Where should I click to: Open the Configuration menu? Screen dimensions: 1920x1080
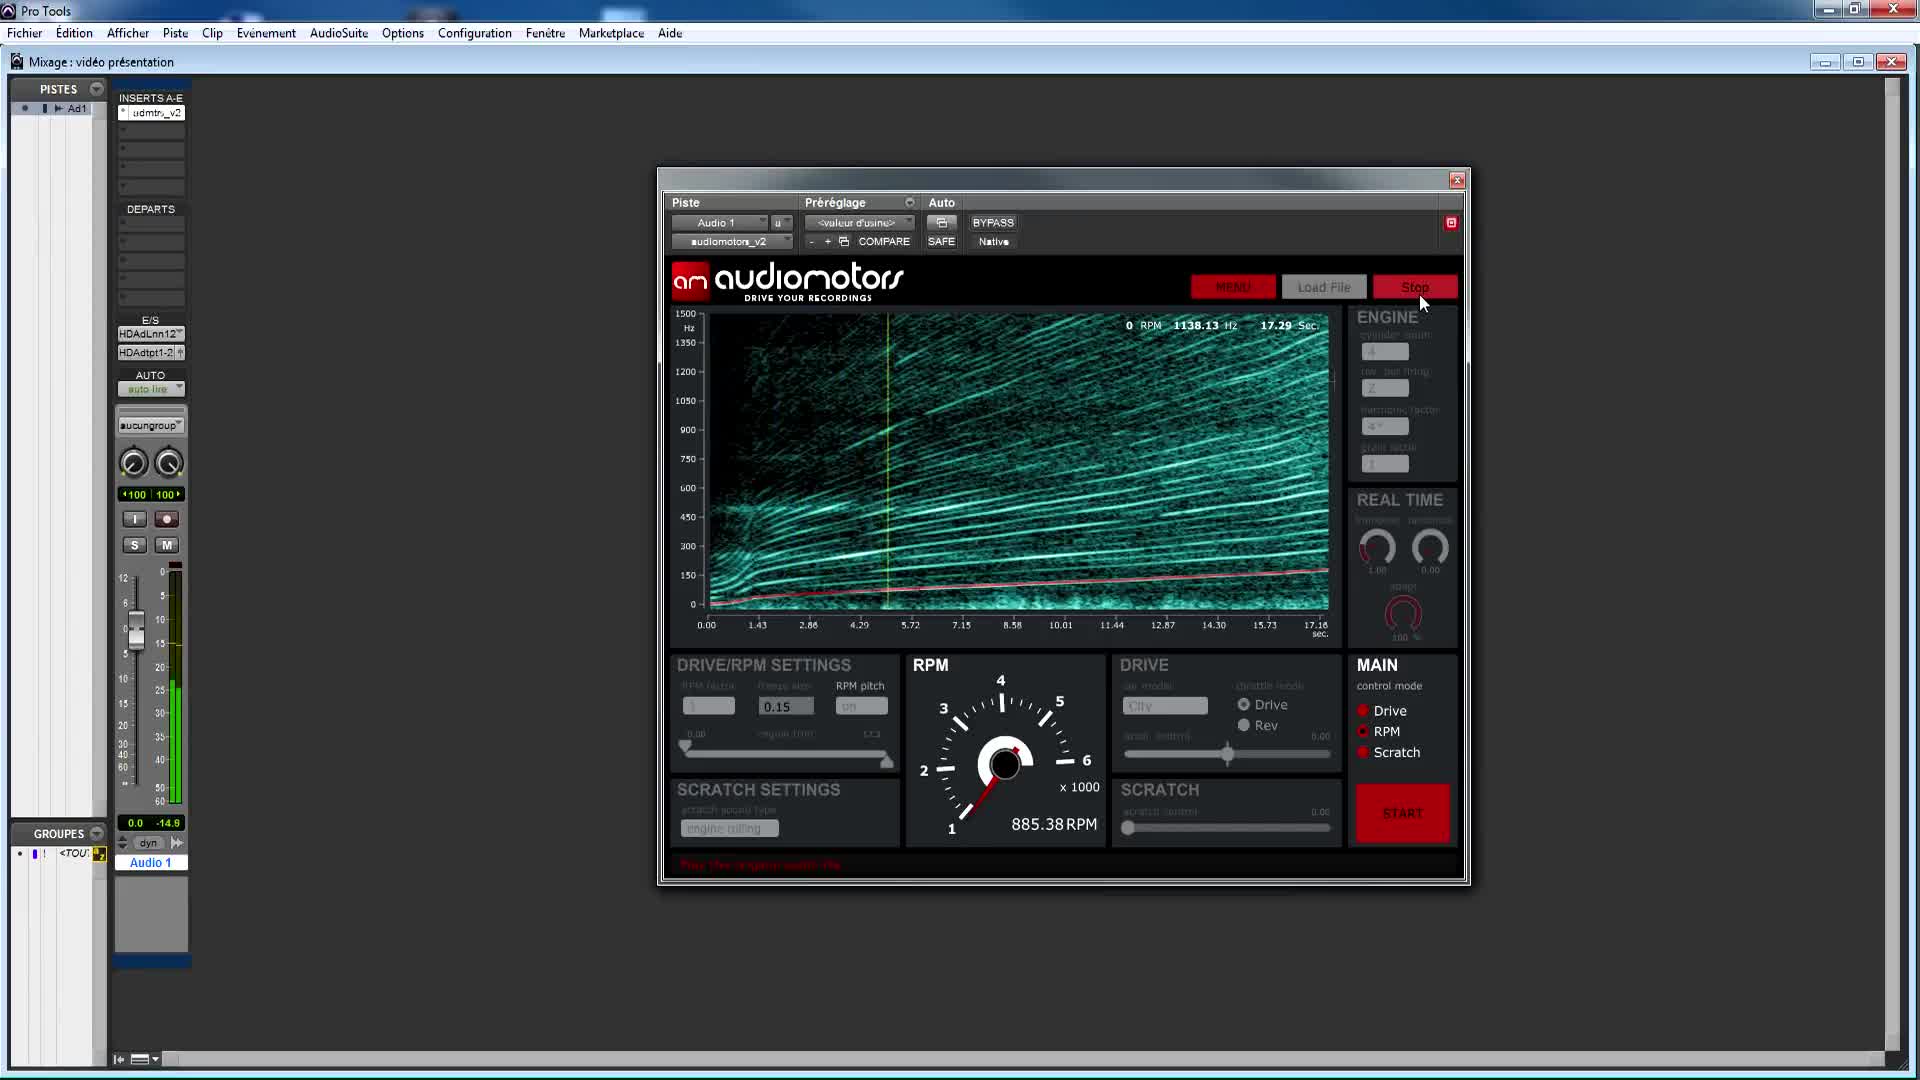coord(474,33)
